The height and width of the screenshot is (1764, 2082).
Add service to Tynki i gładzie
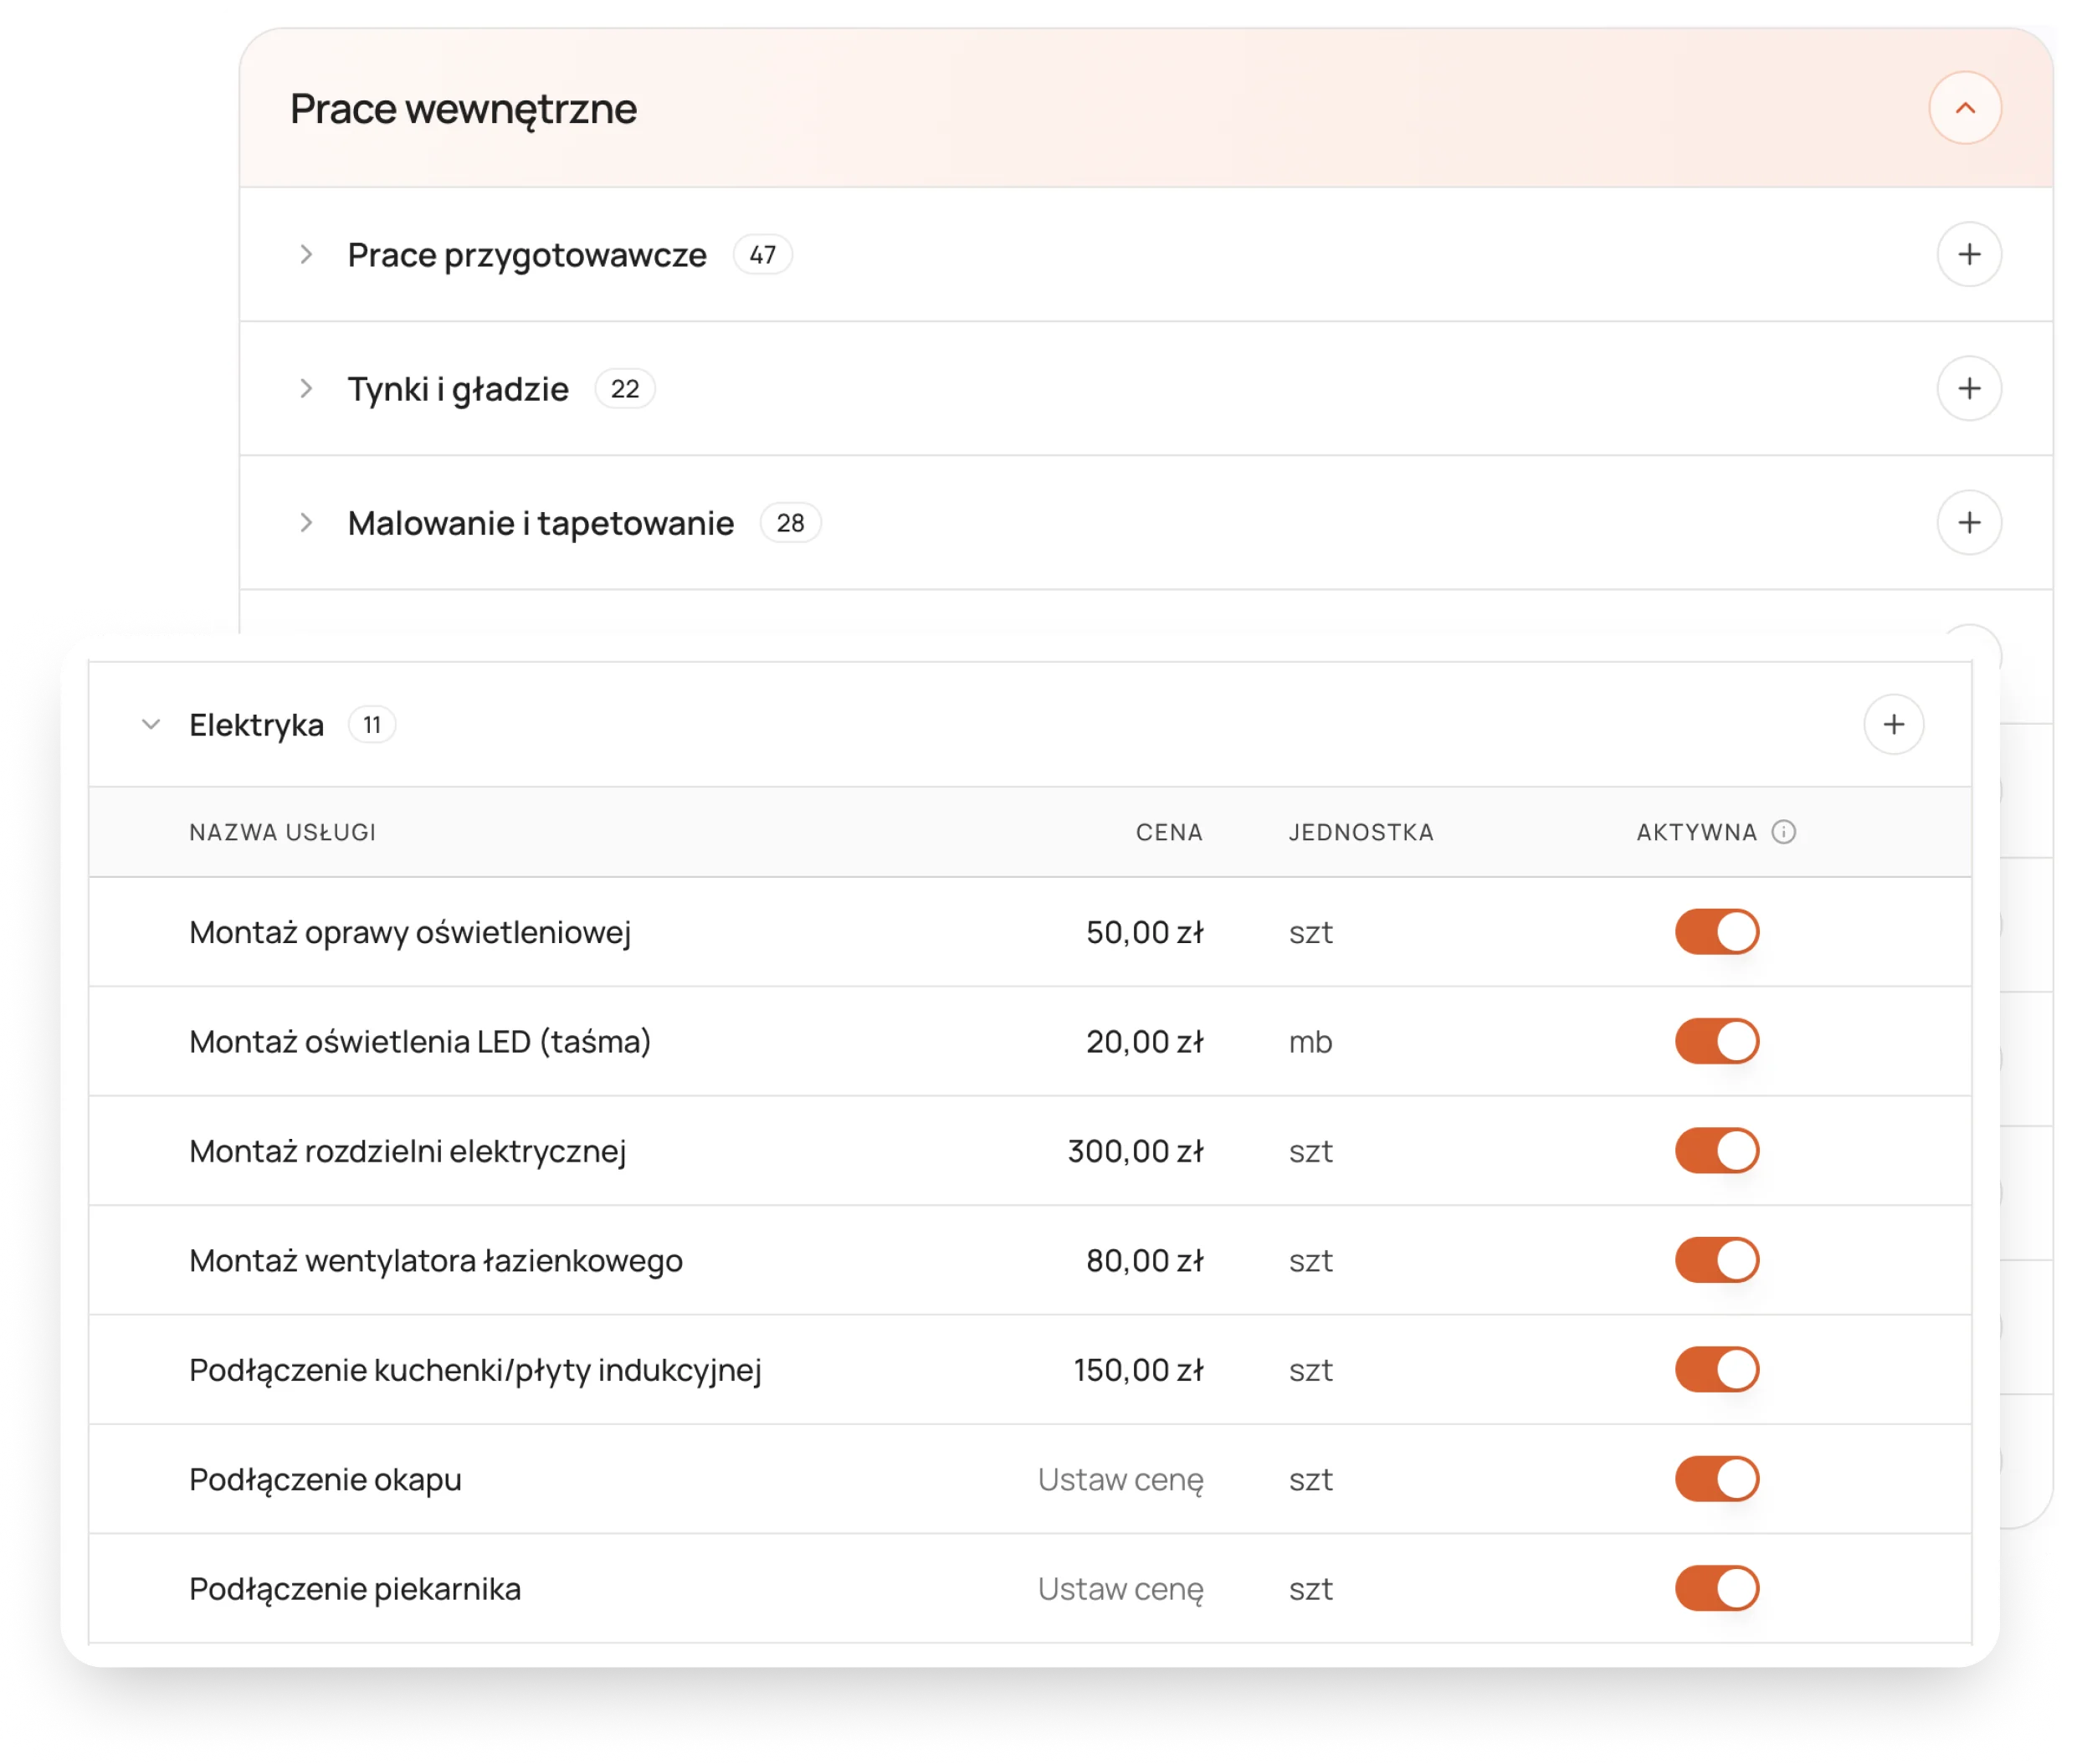1968,389
